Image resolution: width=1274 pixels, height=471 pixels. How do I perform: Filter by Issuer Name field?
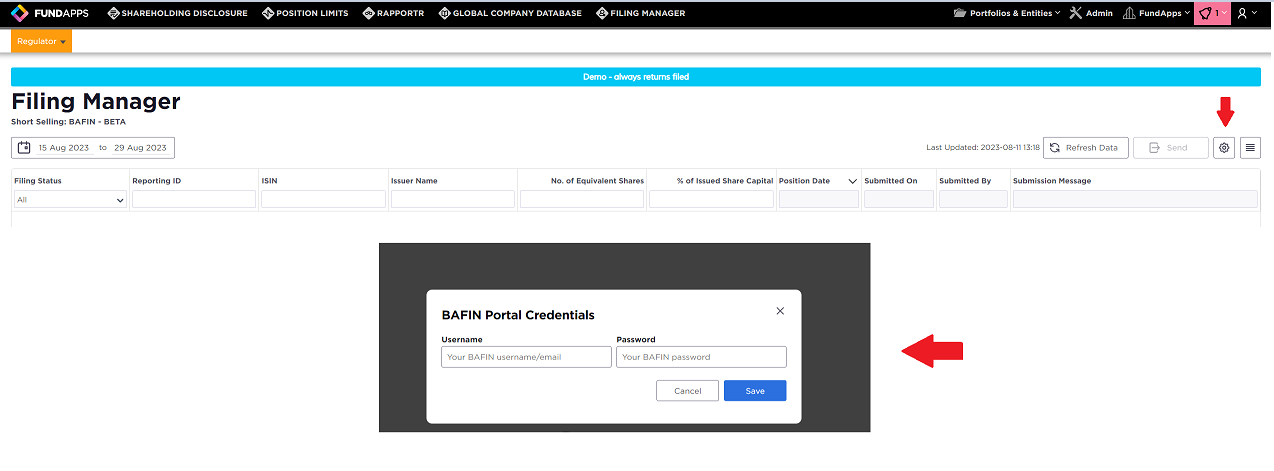(452, 199)
